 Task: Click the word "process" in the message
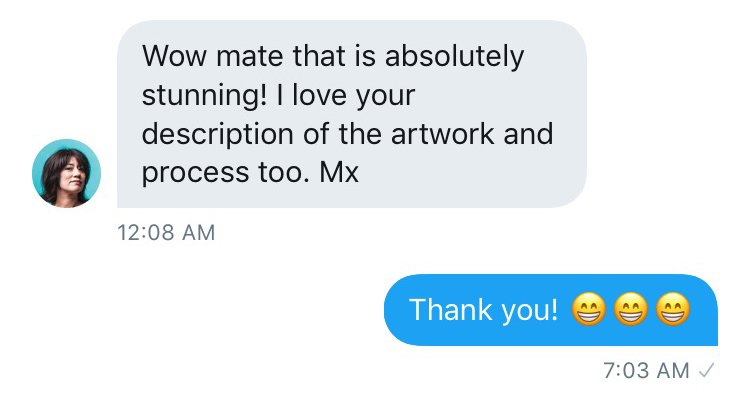point(195,173)
